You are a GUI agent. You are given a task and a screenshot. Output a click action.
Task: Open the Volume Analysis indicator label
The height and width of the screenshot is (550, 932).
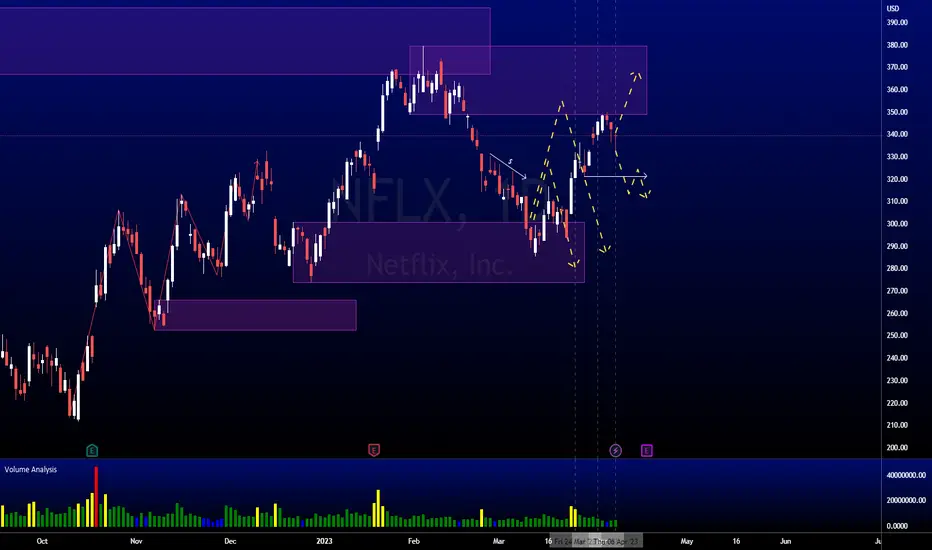coord(31,469)
